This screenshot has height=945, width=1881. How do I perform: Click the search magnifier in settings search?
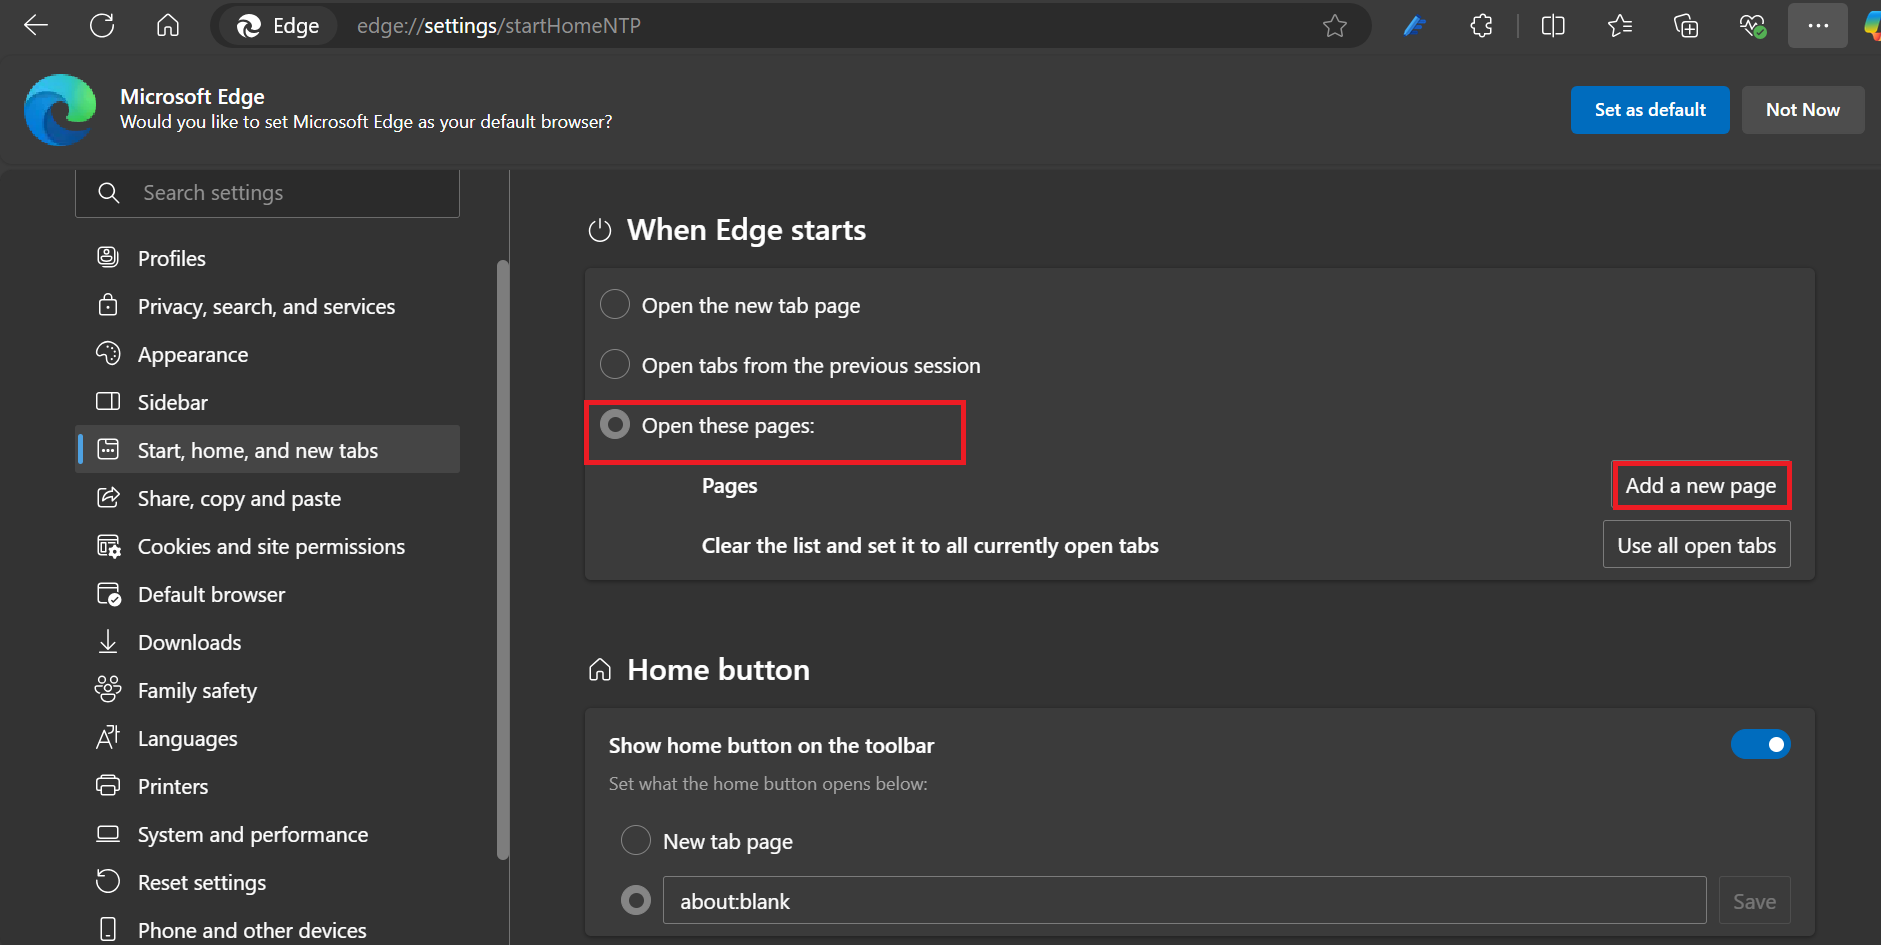[109, 192]
